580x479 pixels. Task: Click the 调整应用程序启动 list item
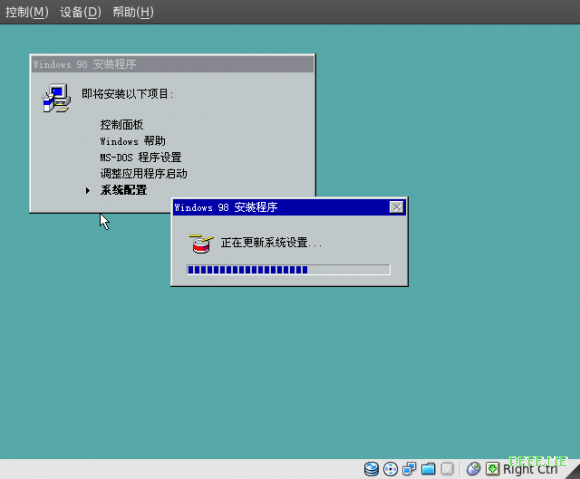pos(144,173)
